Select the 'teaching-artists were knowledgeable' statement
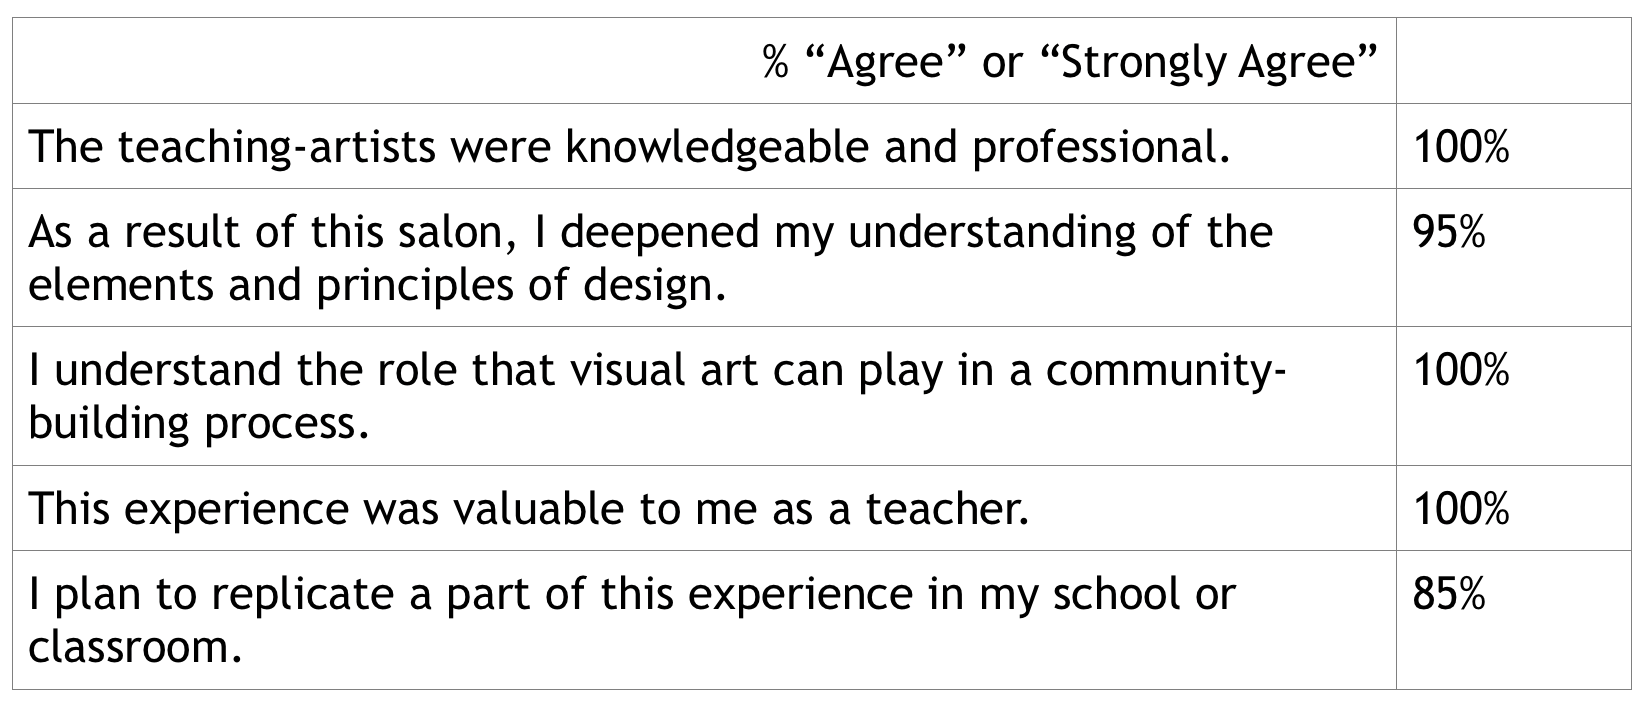 (629, 148)
